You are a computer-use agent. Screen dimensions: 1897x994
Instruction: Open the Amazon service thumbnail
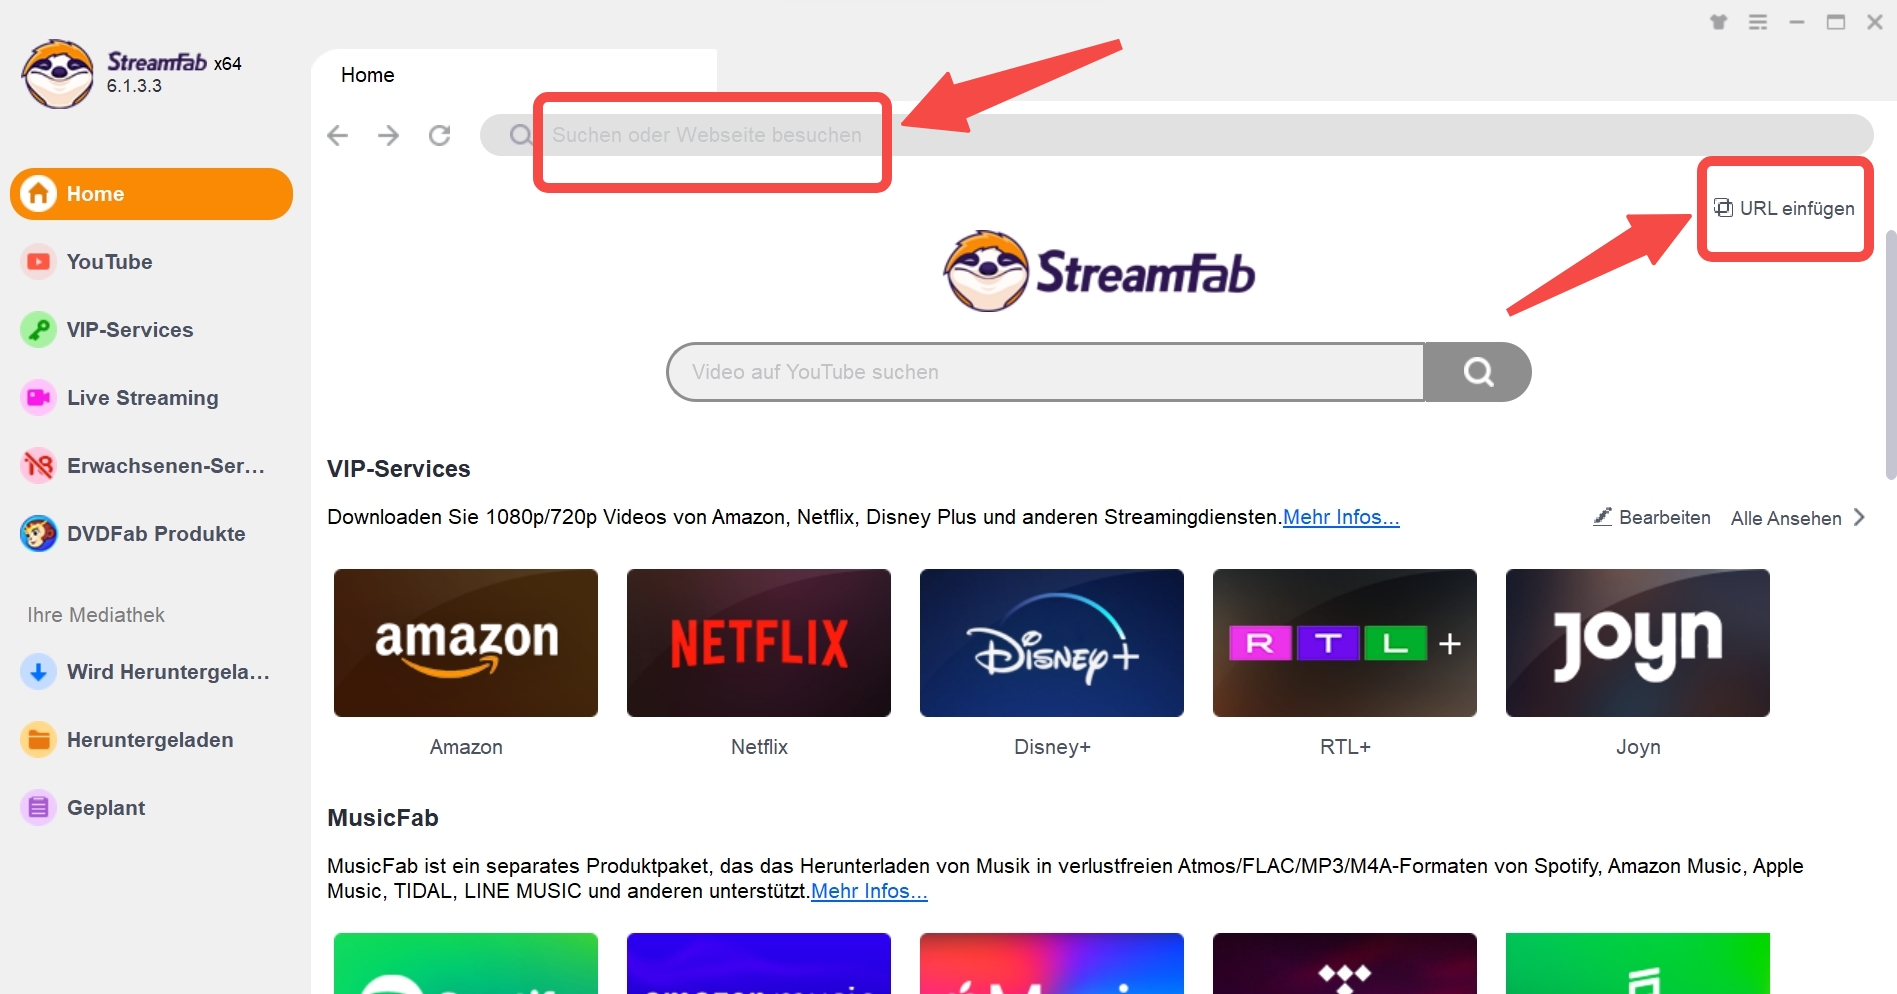(x=466, y=643)
